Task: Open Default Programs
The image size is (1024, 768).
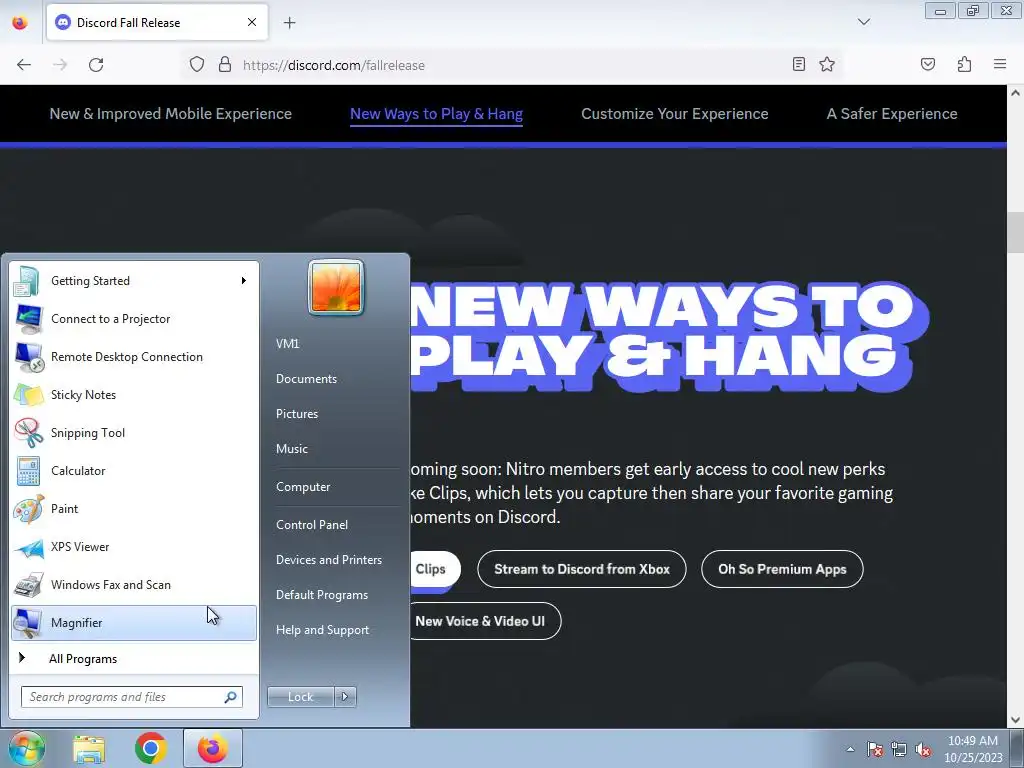Action: tap(322, 595)
